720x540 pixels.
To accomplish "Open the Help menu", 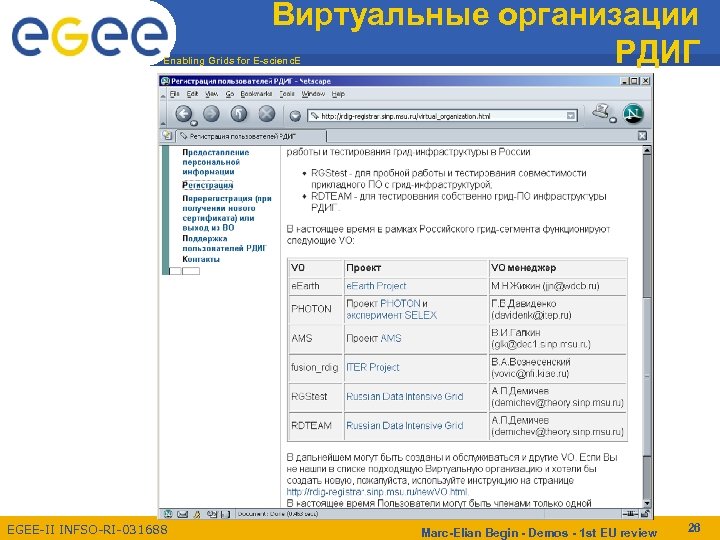I will tap(338, 94).
